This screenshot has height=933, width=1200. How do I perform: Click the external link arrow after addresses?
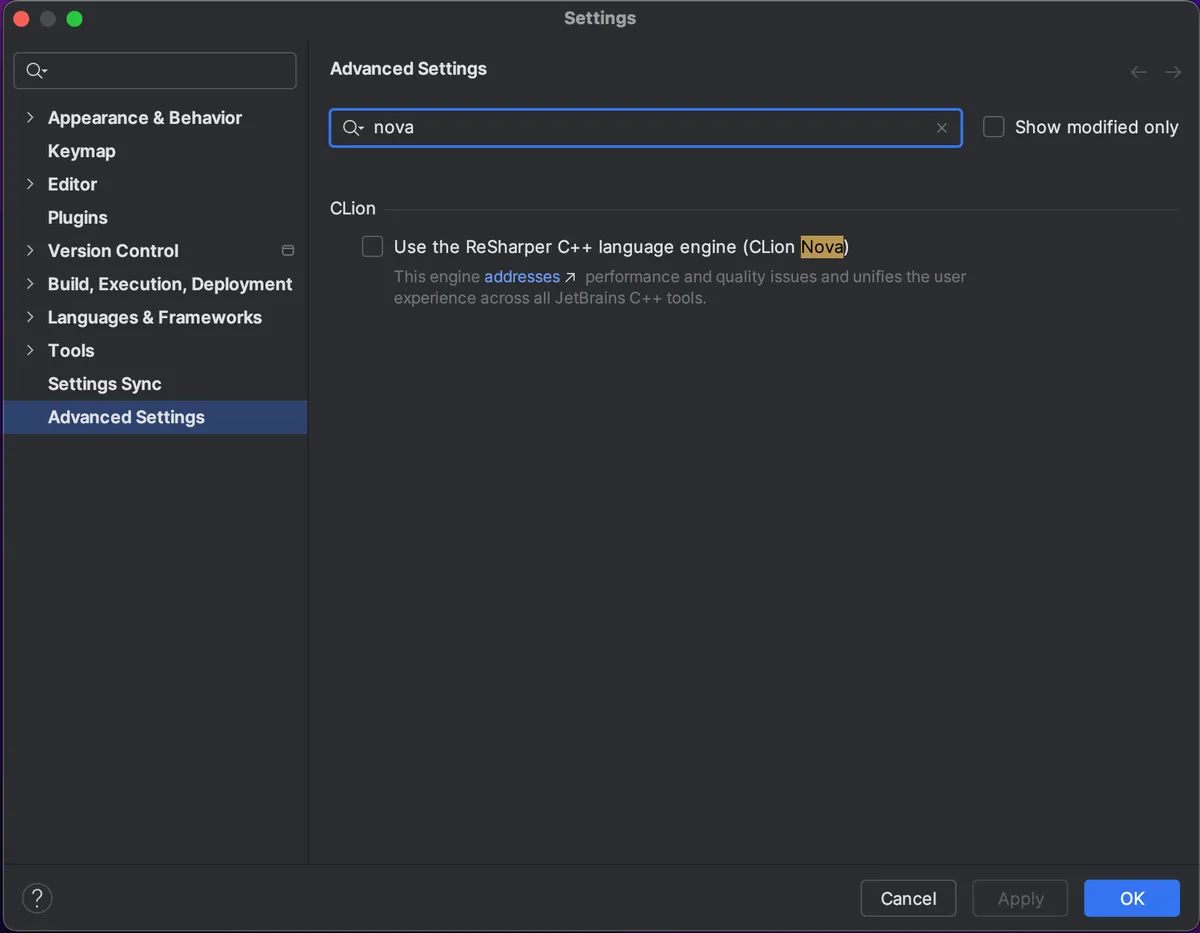pyautogui.click(x=570, y=277)
